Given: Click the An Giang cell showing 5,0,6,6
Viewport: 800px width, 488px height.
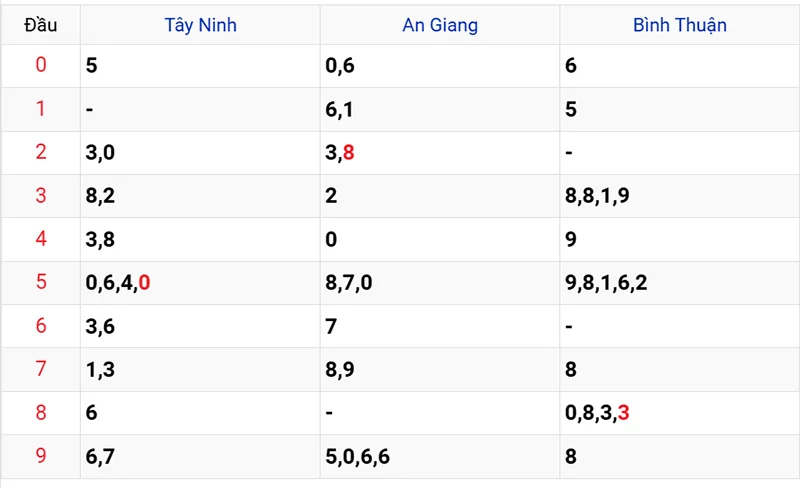Looking at the screenshot, I should click(357, 456).
